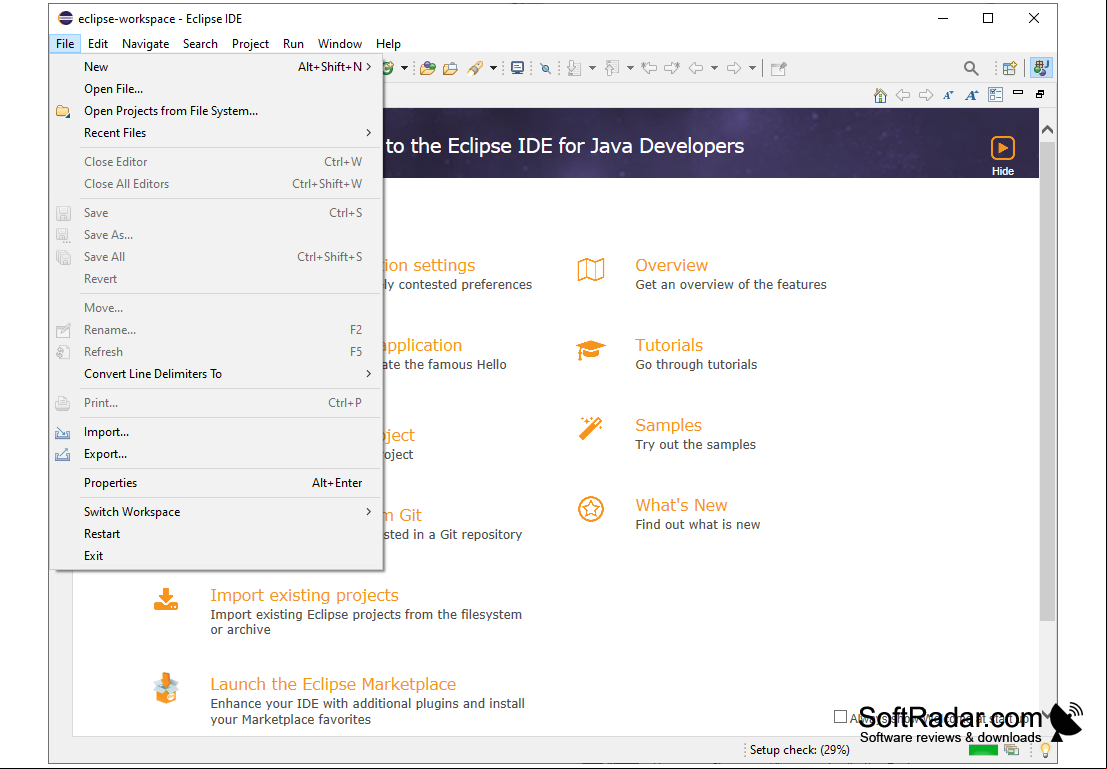
Task: Click the Samples magic wand icon
Action: click(x=591, y=428)
